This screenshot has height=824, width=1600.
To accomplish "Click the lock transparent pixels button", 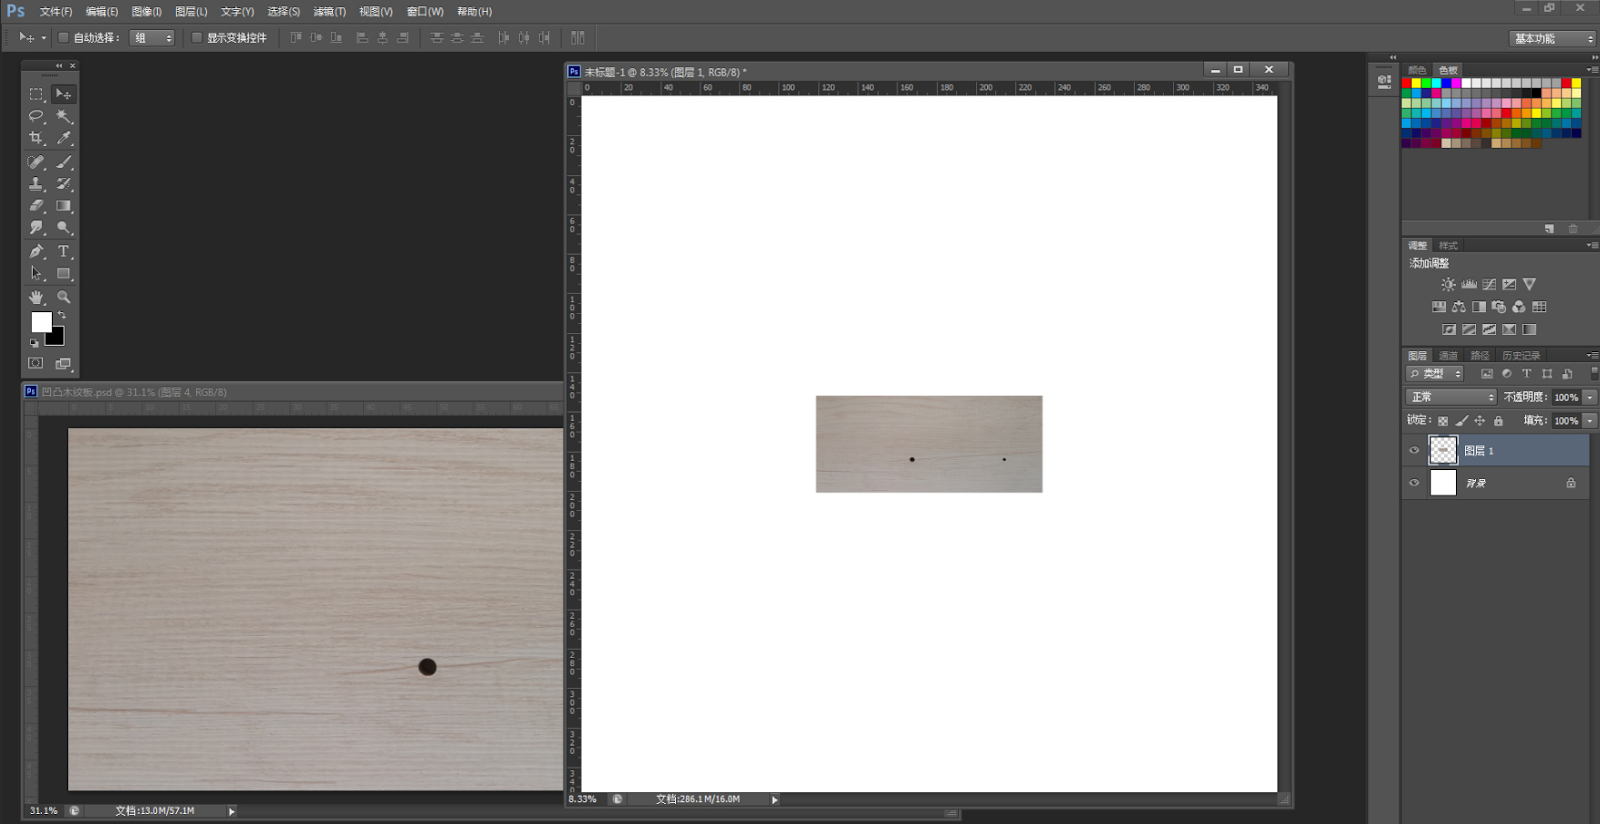I will click(1442, 421).
